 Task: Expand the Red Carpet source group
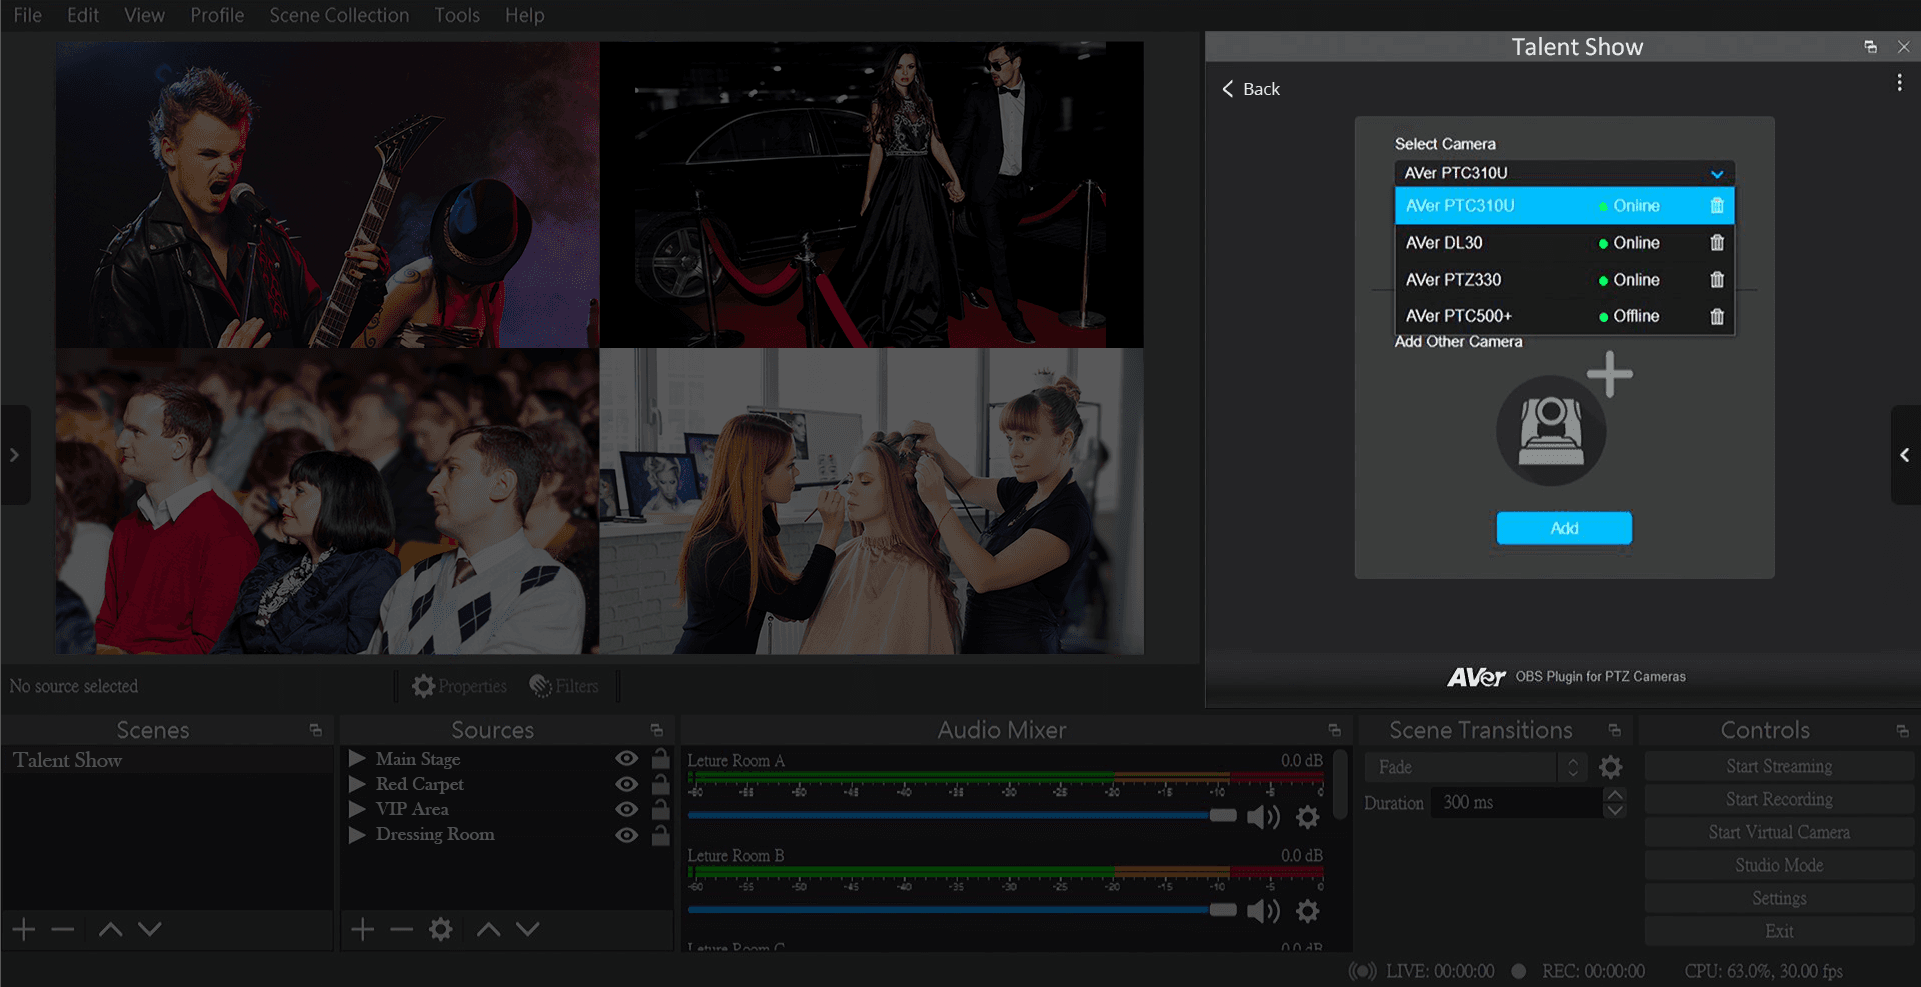click(x=357, y=784)
